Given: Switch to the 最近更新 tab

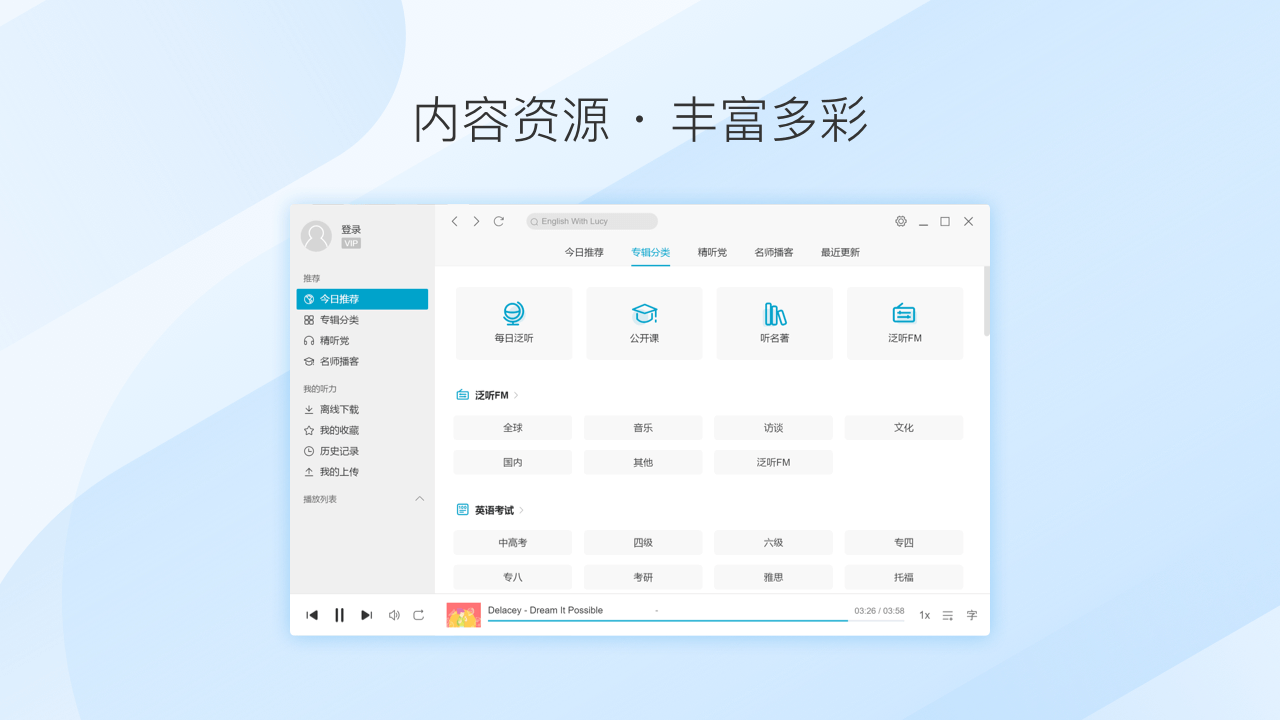Looking at the screenshot, I should 840,253.
